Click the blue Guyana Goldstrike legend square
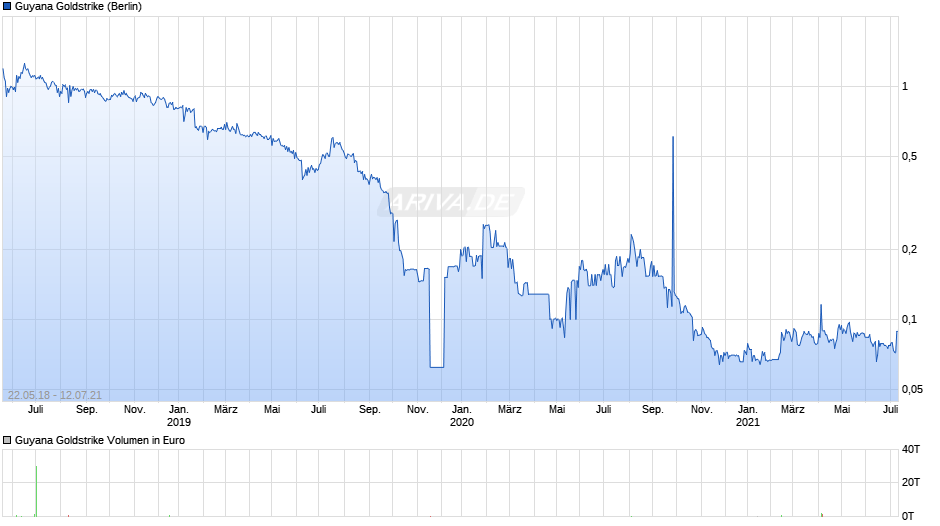The height and width of the screenshot is (526, 940). coord(7,7)
